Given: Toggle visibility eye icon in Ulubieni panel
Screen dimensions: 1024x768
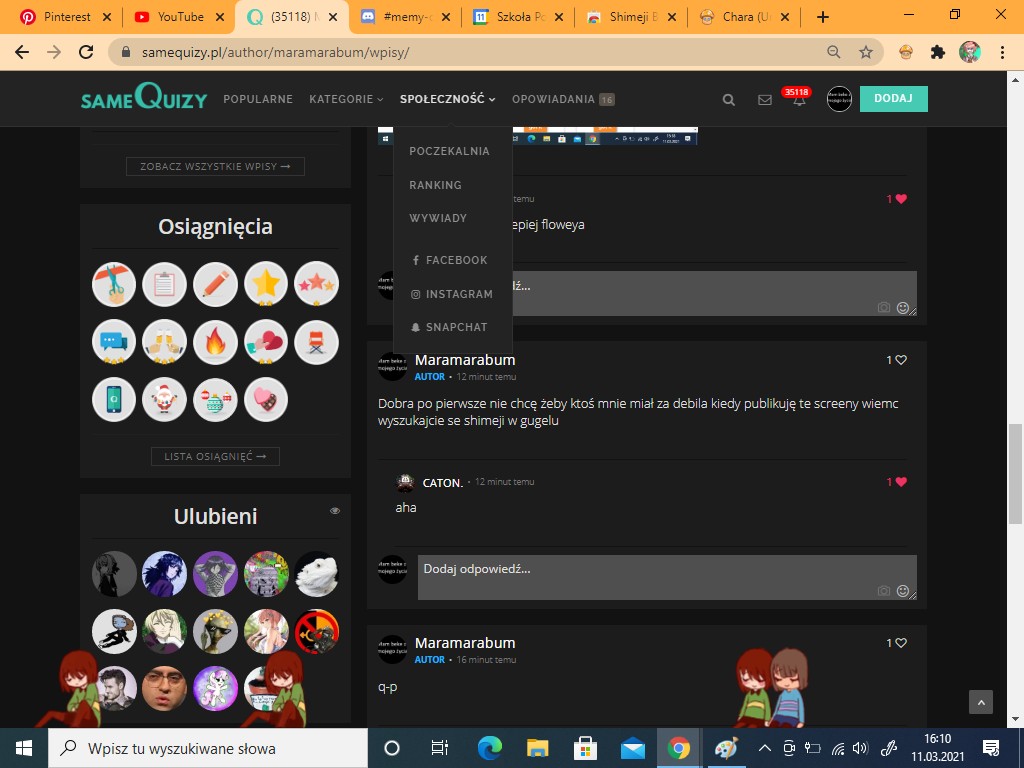Looking at the screenshot, I should click(x=335, y=511).
